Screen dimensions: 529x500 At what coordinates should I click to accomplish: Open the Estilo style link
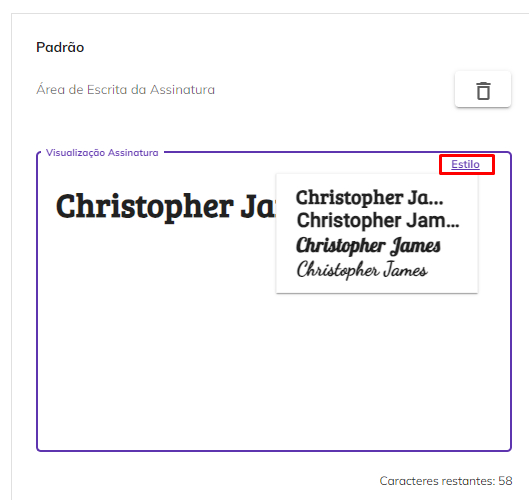(465, 164)
